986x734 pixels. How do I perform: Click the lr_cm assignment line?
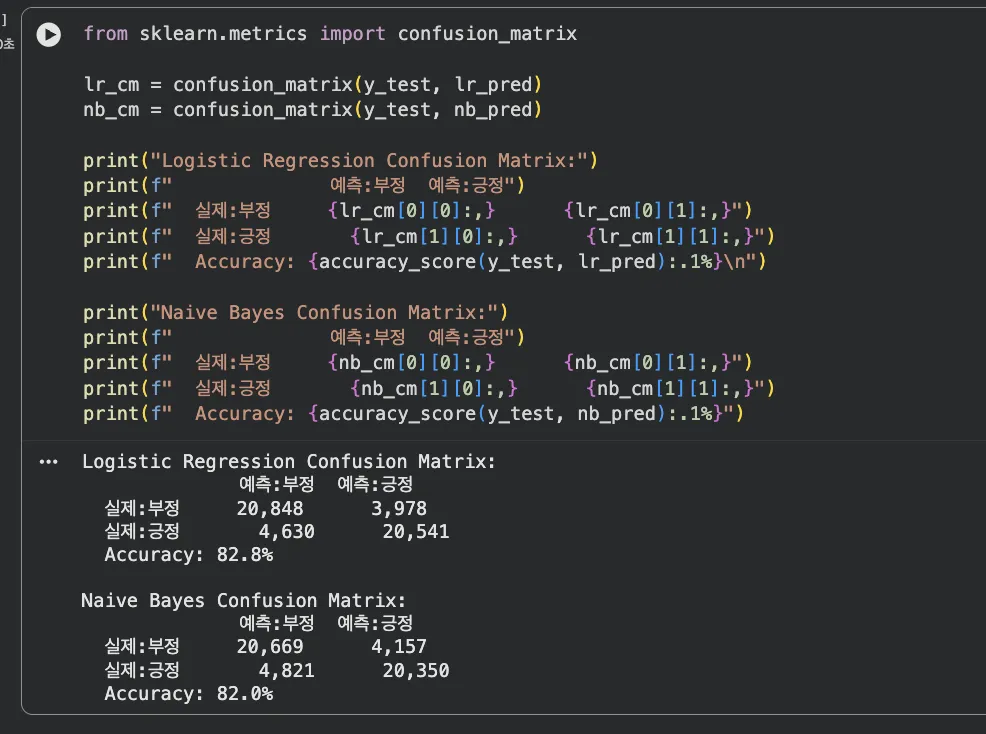(300, 84)
